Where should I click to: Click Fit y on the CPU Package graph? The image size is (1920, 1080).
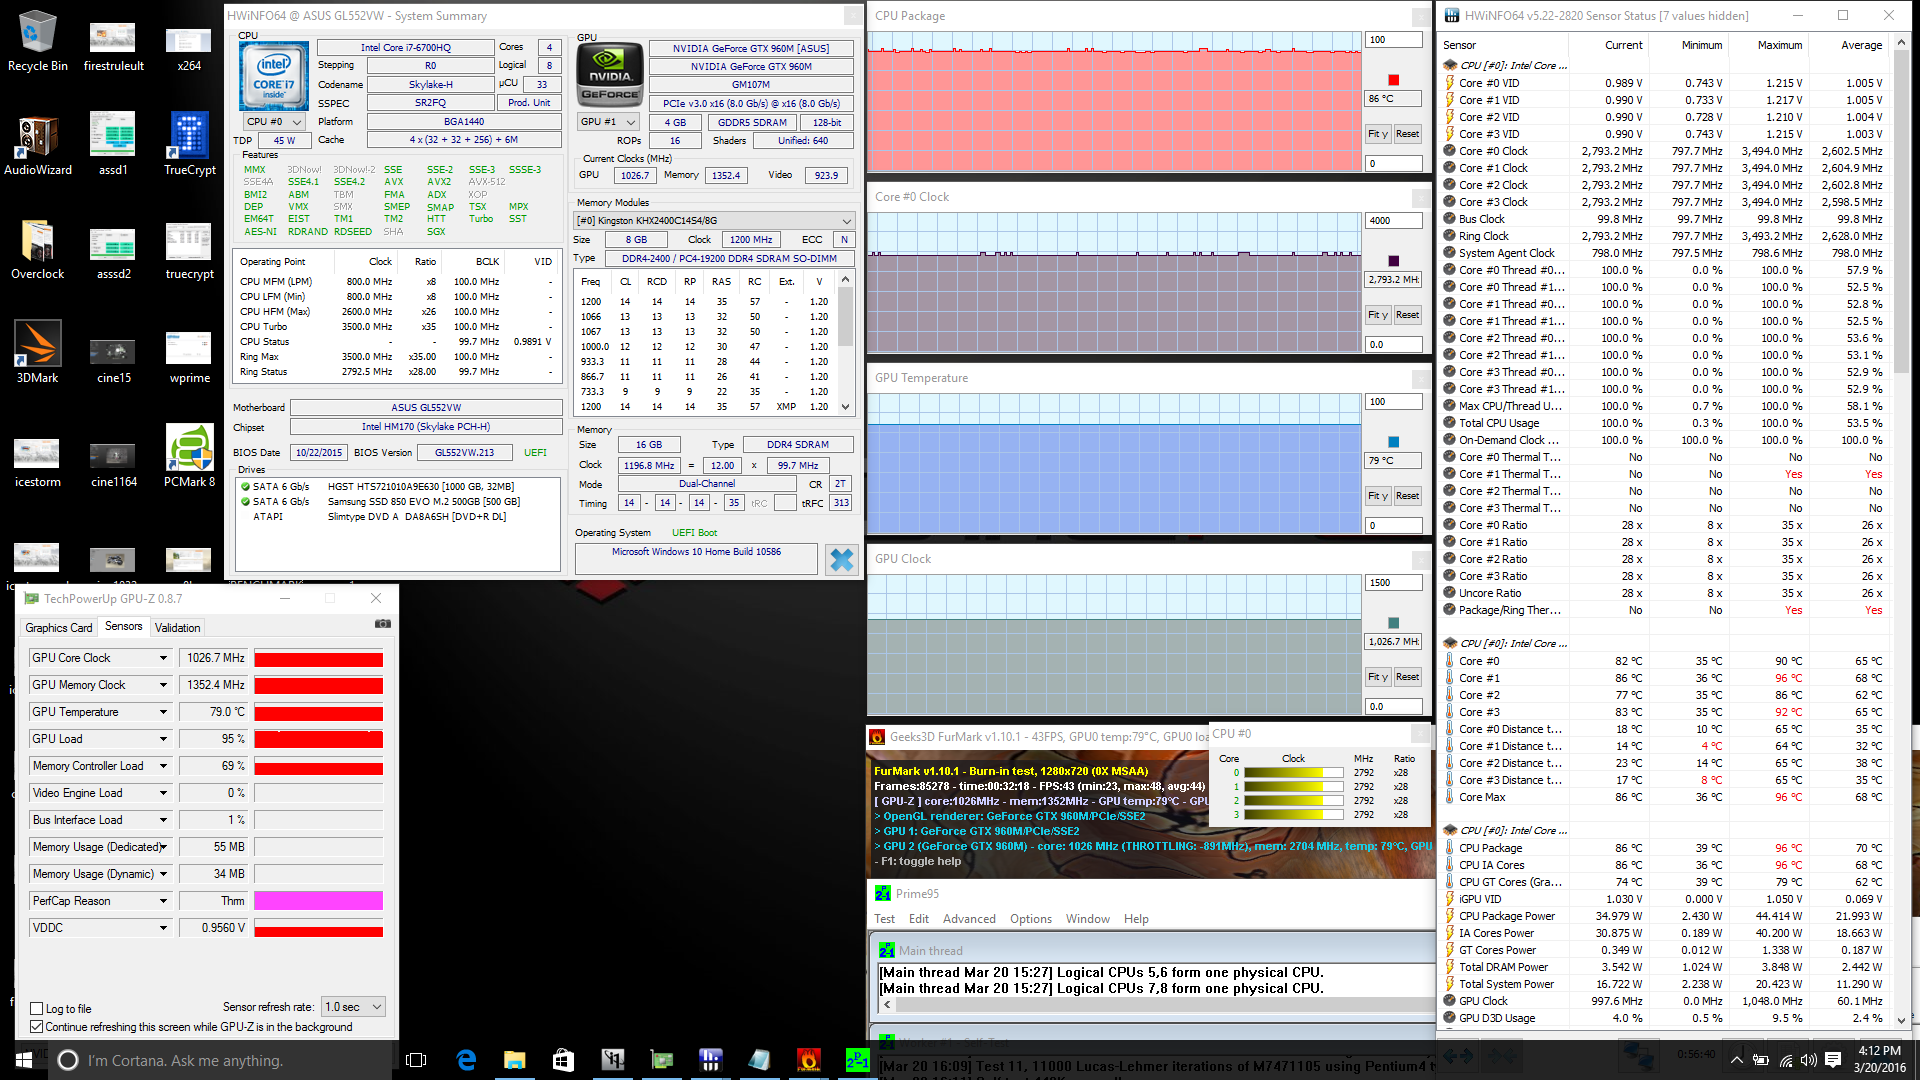[1378, 134]
